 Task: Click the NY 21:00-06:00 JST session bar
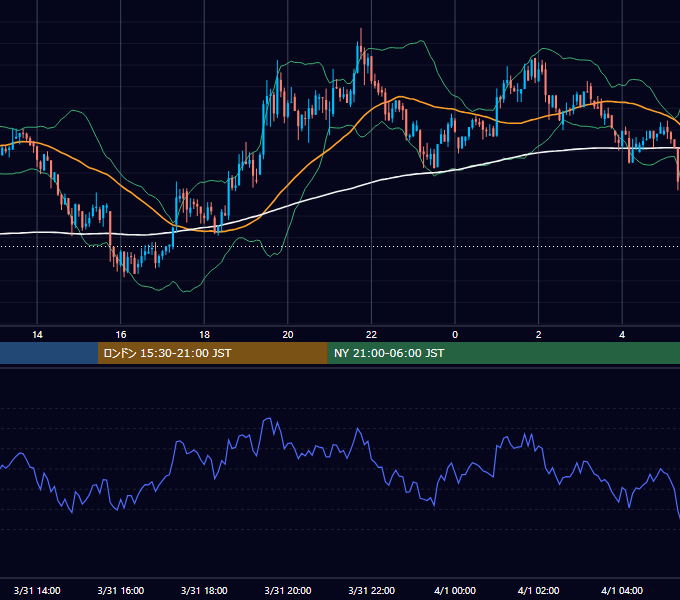(x=503, y=353)
